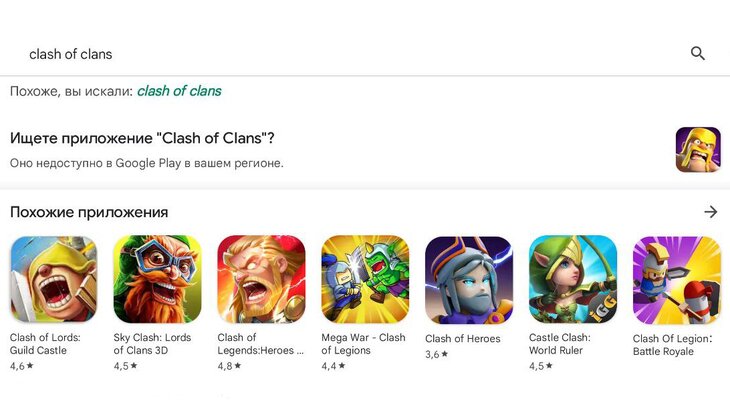
Task: Select the 'Castle Clash: World Ruler' title
Action: tap(560, 344)
